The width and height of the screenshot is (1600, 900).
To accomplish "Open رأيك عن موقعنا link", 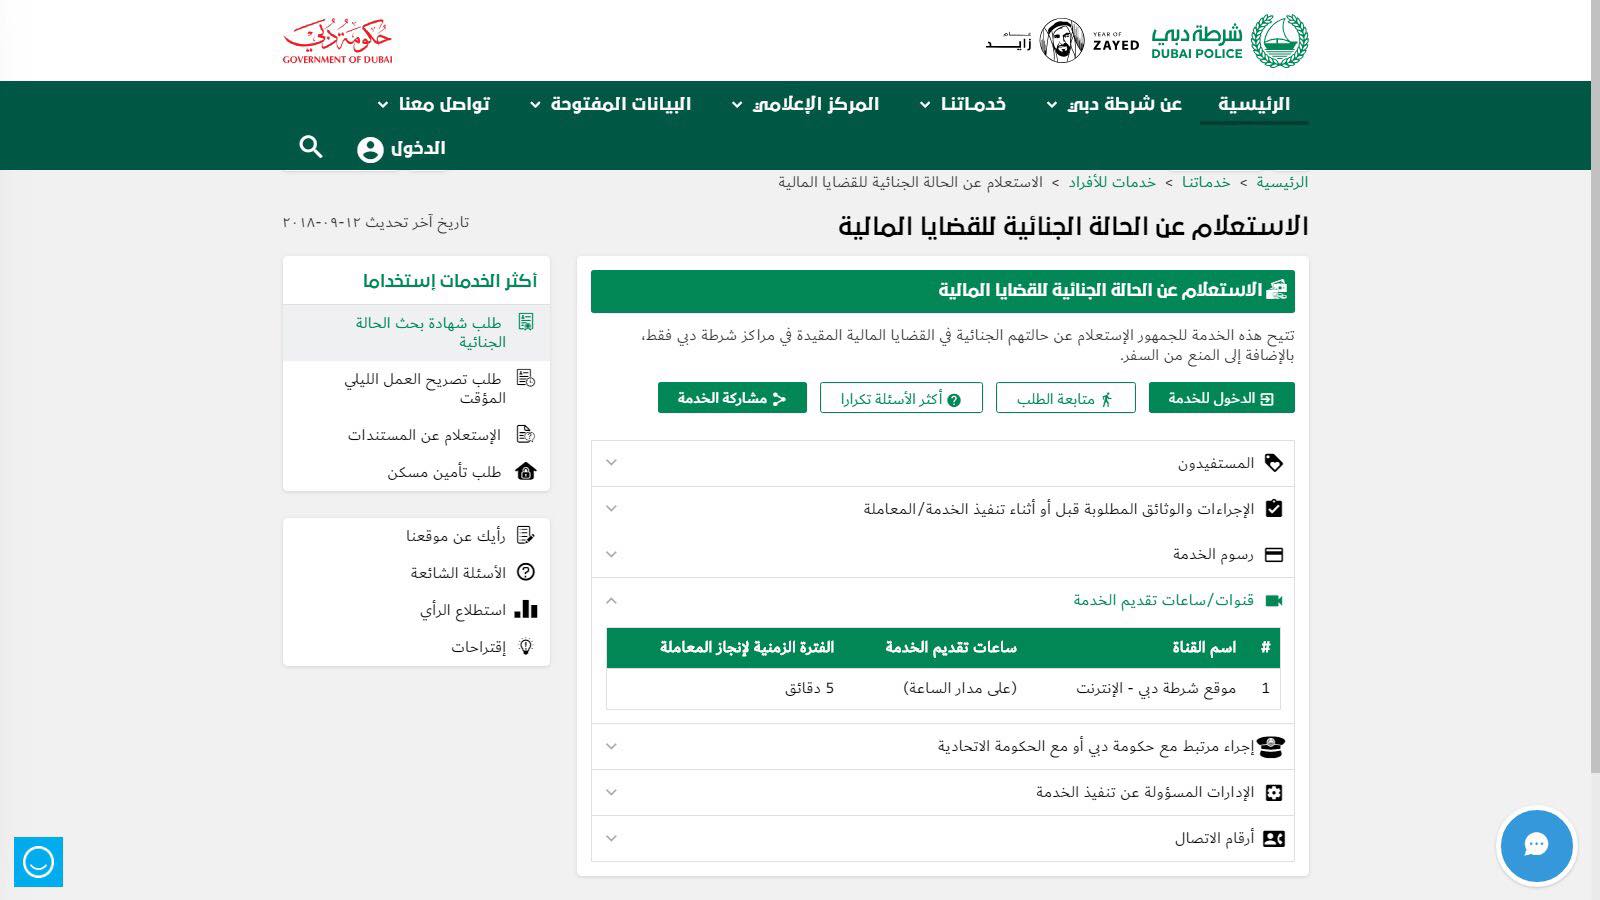I will point(456,536).
